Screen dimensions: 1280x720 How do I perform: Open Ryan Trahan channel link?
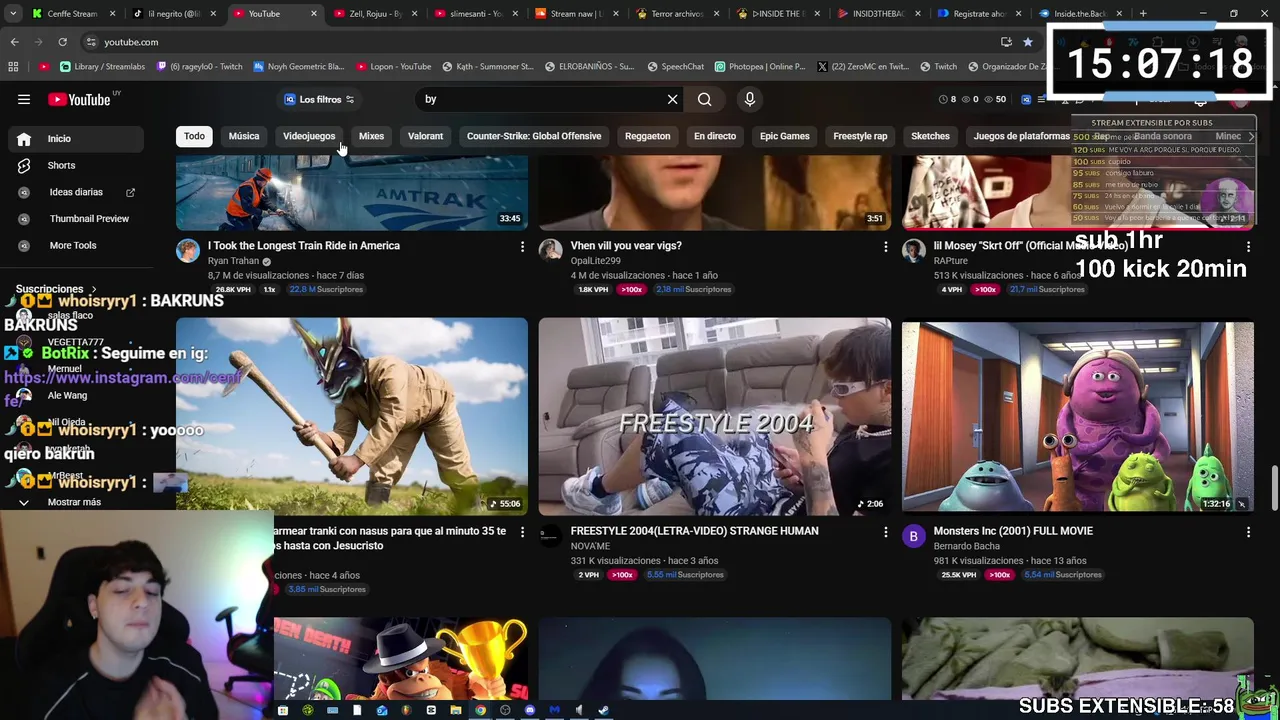point(233,261)
